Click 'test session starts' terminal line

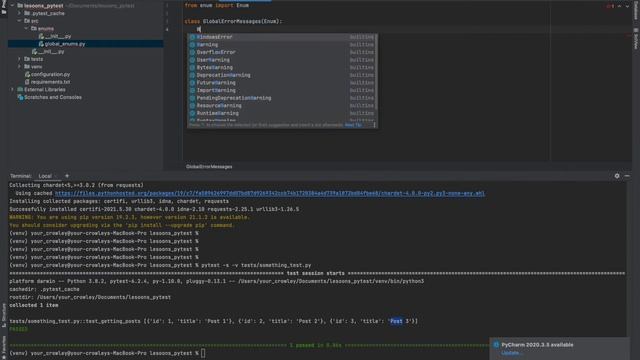[x=316, y=273]
